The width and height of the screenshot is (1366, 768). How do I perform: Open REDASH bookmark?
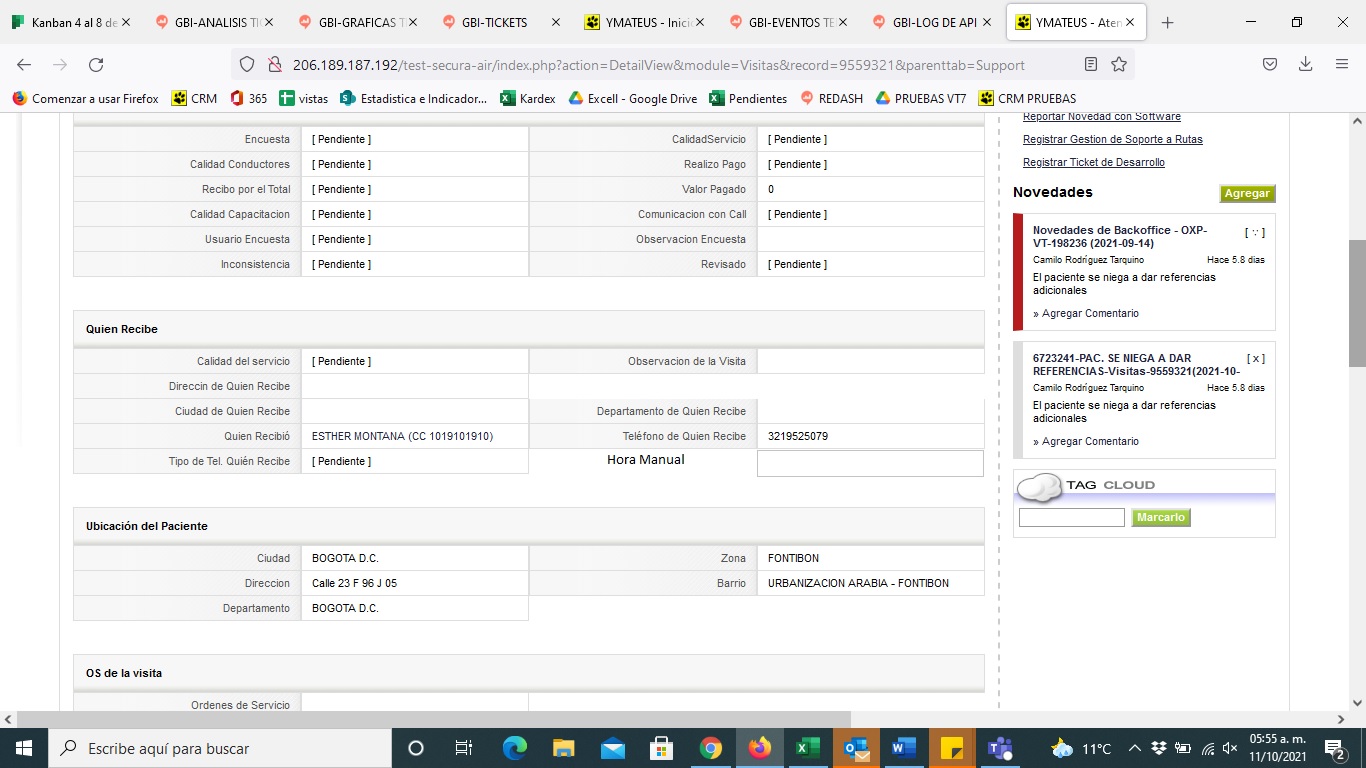tap(830, 99)
